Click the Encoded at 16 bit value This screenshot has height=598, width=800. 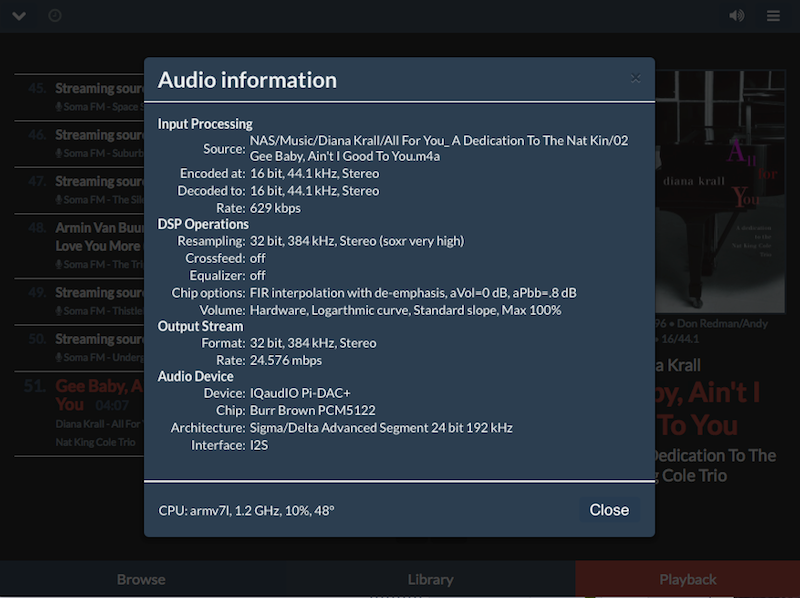click(x=314, y=173)
